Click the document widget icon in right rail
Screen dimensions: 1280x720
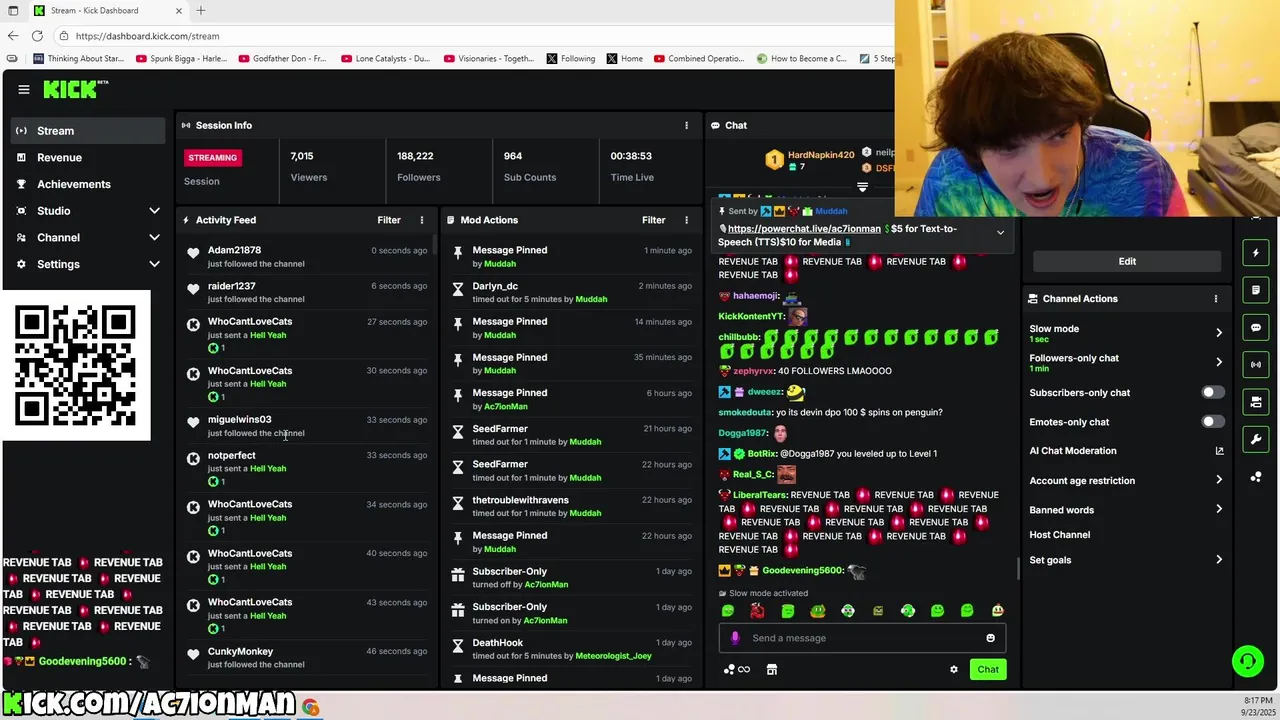coord(1256,290)
